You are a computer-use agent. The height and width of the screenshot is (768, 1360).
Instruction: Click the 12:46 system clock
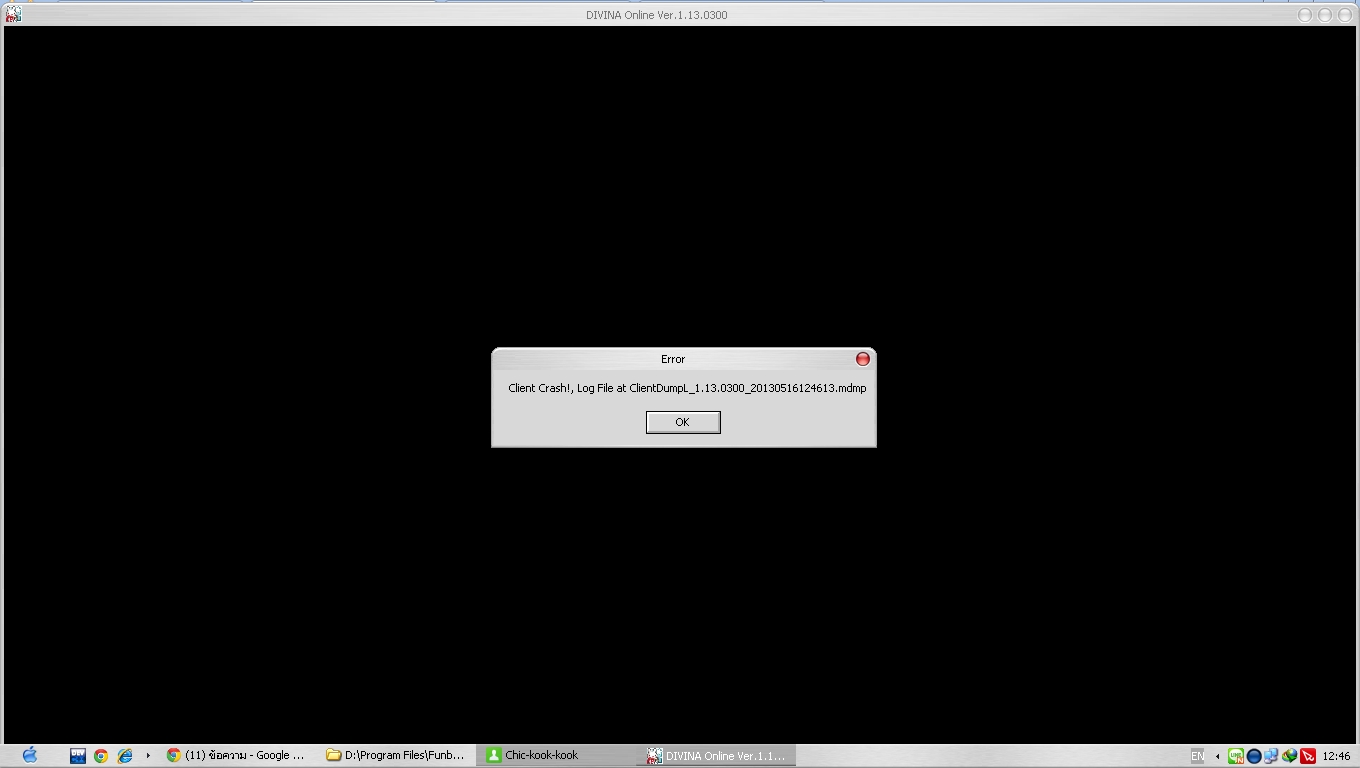pyautogui.click(x=1336, y=756)
